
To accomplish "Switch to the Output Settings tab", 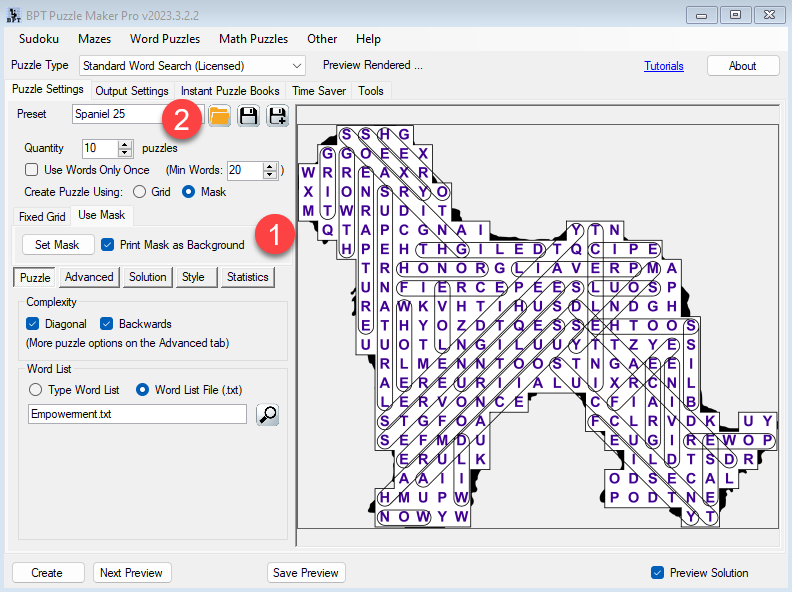I will click(x=131, y=91).
